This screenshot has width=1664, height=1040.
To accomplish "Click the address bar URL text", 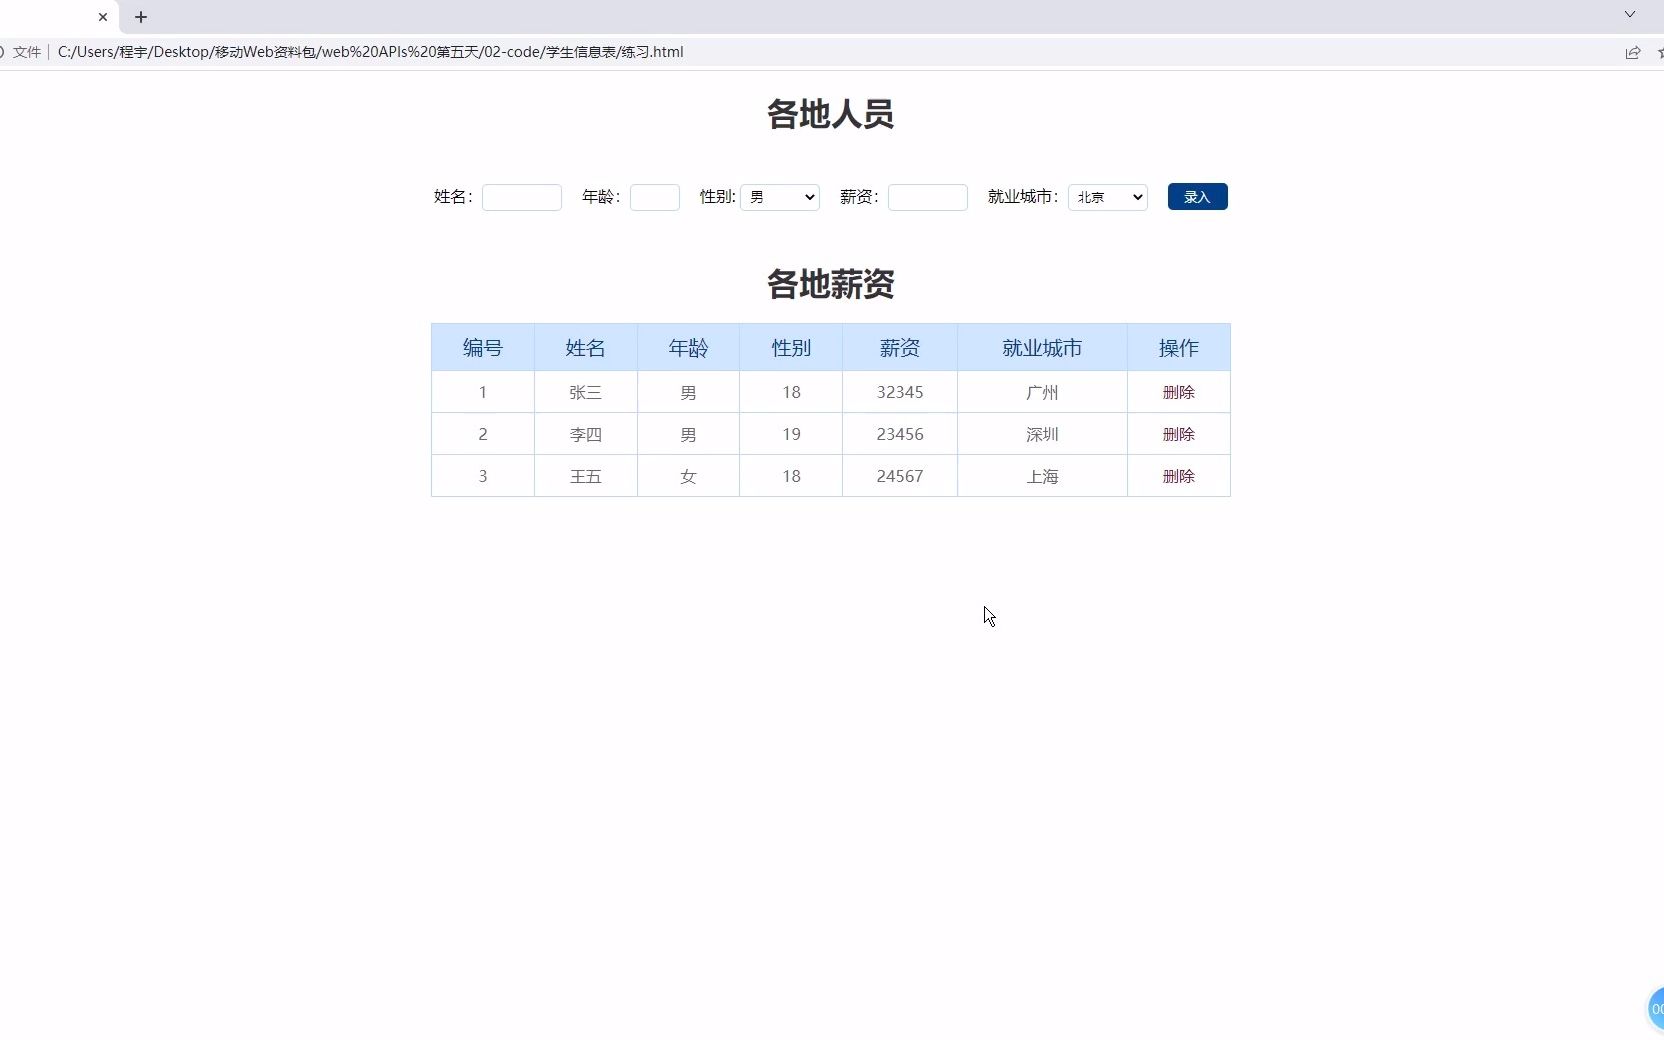I will pyautogui.click(x=370, y=52).
